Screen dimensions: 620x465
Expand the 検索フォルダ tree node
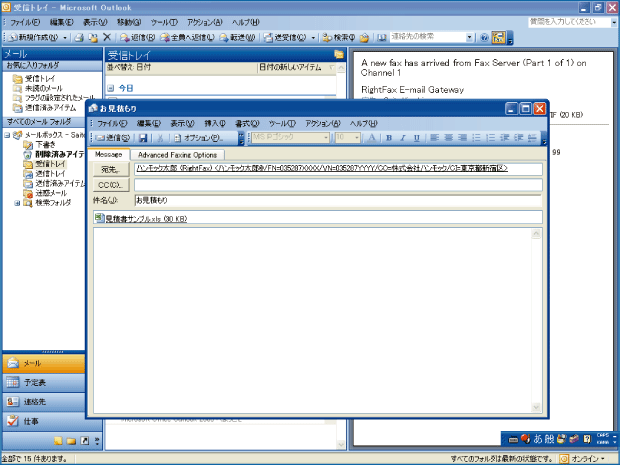pyautogui.click(x=17, y=203)
